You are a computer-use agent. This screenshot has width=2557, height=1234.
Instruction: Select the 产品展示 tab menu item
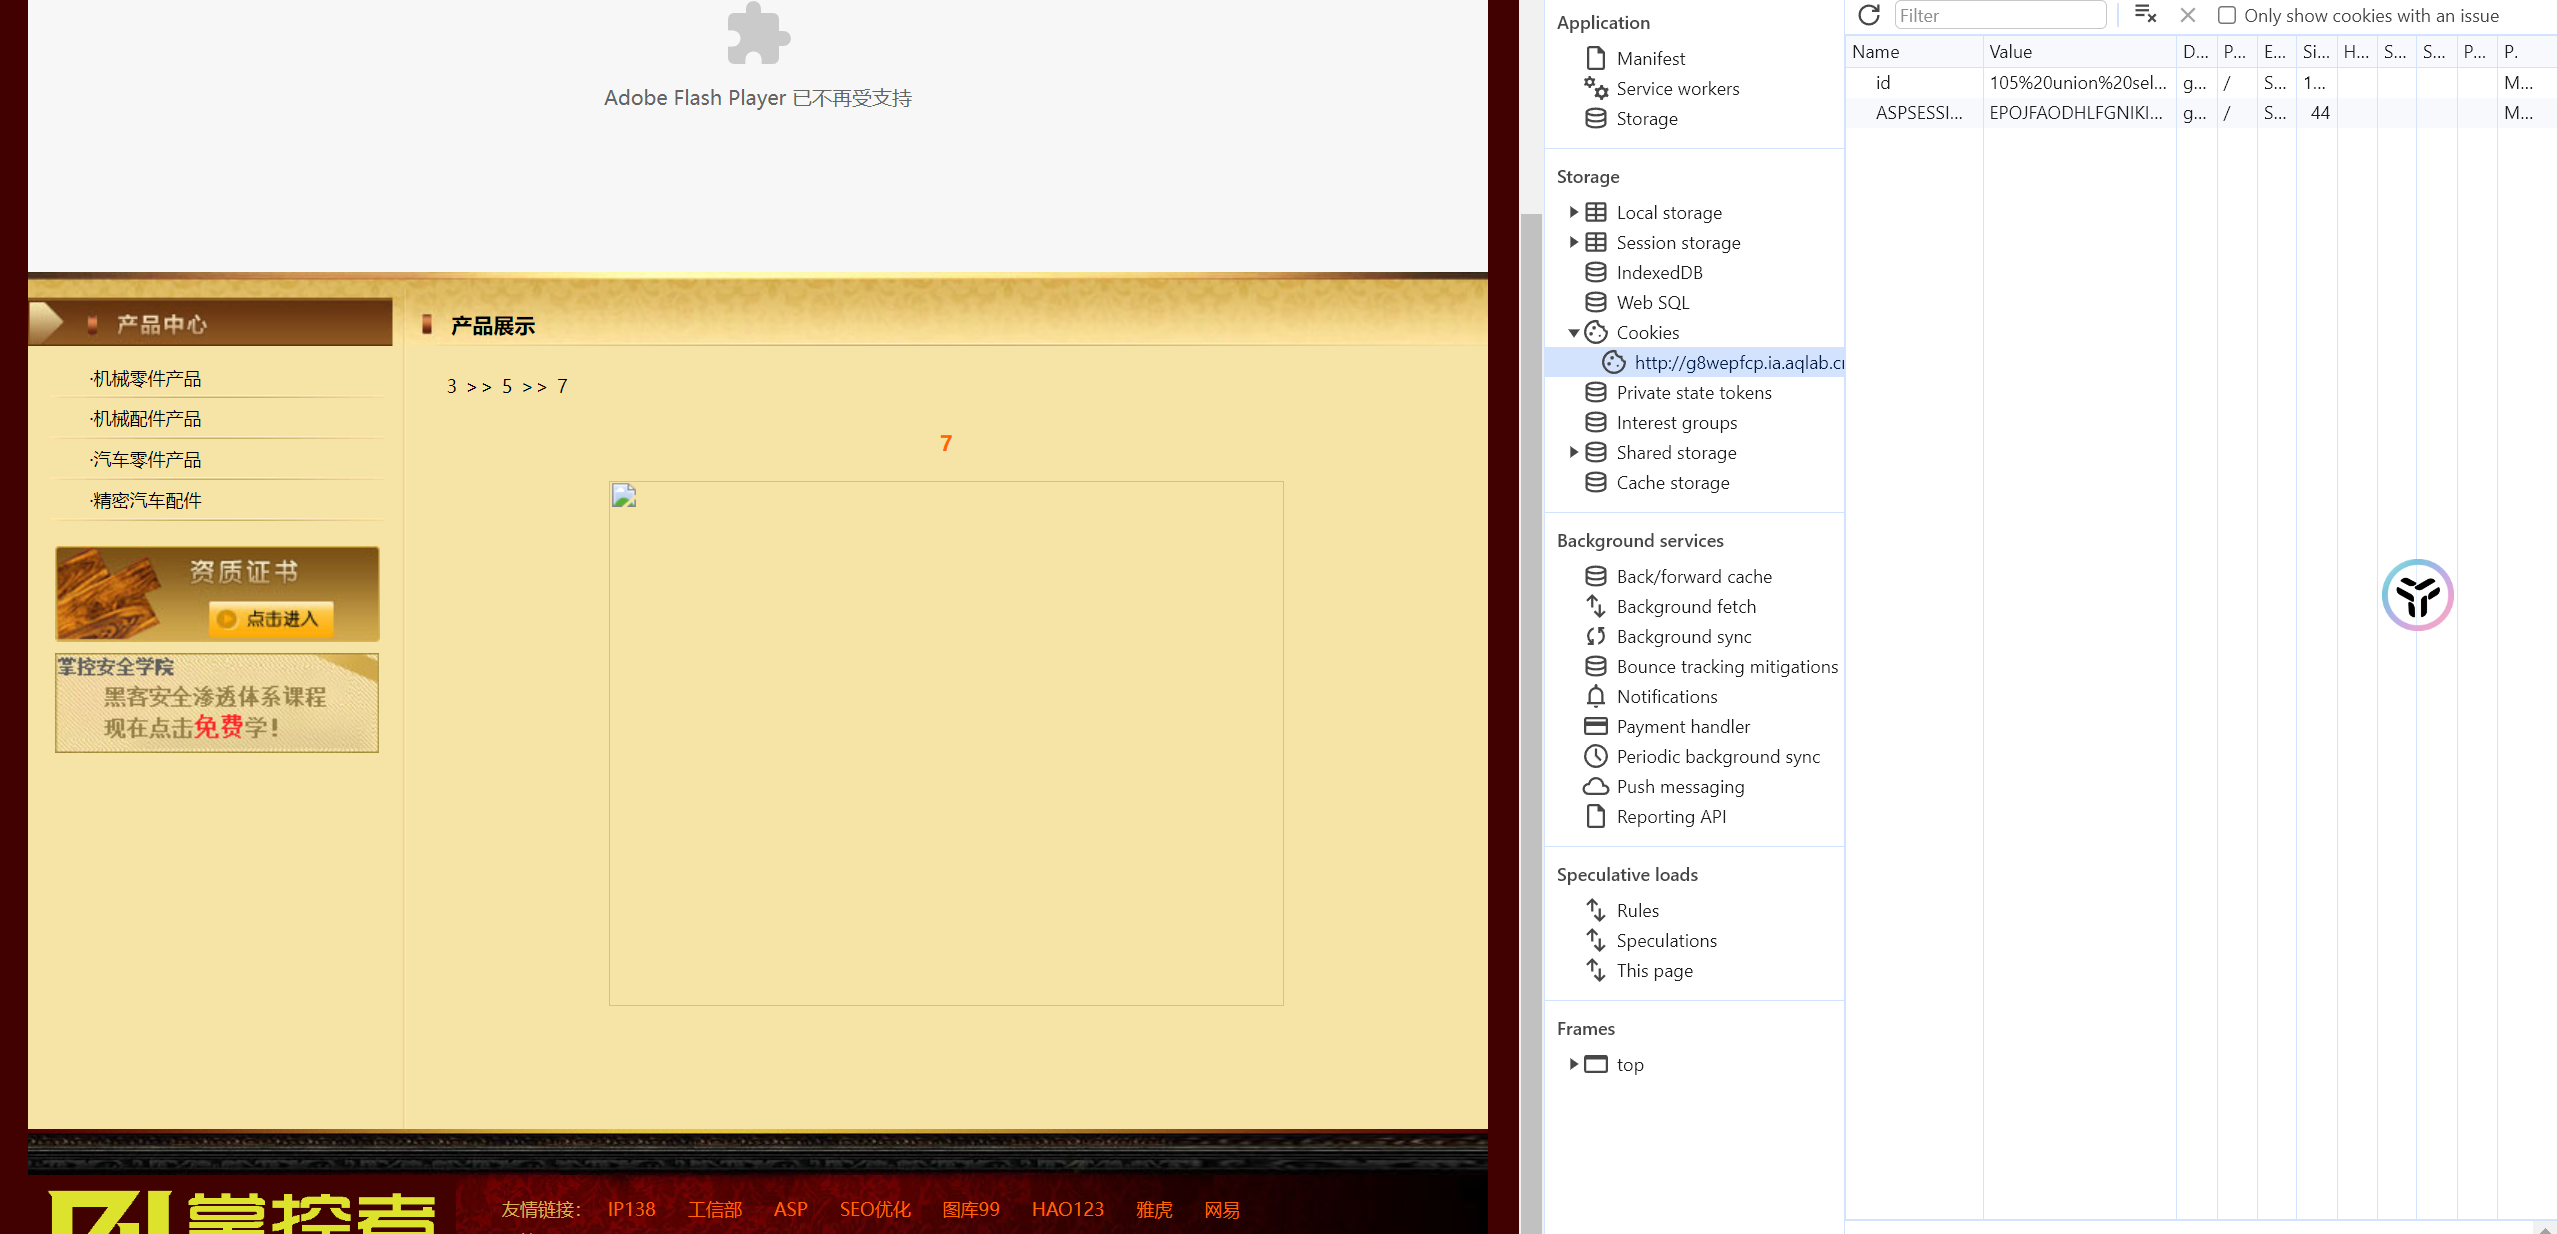494,324
